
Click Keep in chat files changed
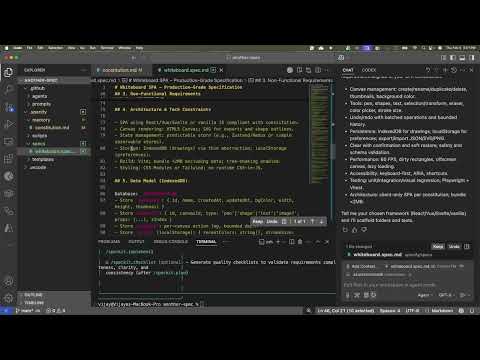(438, 247)
